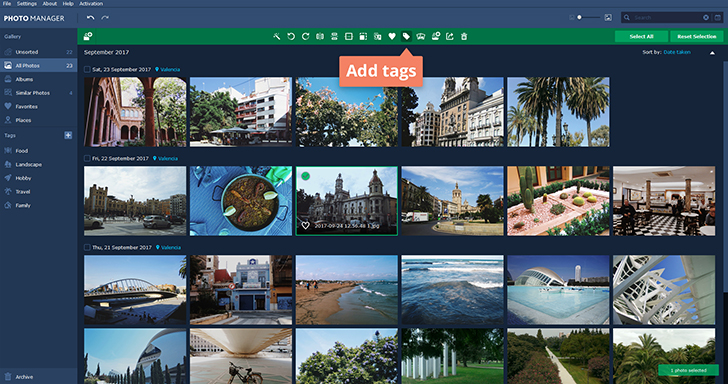Viewport: 728px width, 384px height.
Task: Open the auto enhance magic wand tool
Action: (277, 36)
